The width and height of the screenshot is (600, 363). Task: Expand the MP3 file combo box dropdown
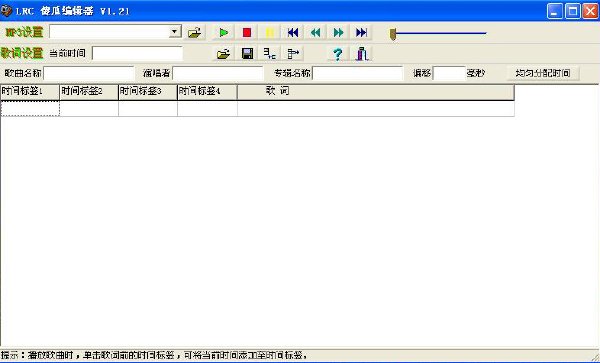point(175,32)
